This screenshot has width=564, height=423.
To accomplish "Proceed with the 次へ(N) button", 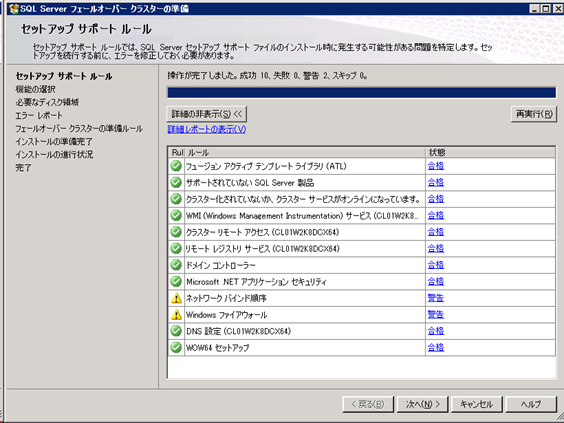I will pos(422,404).
